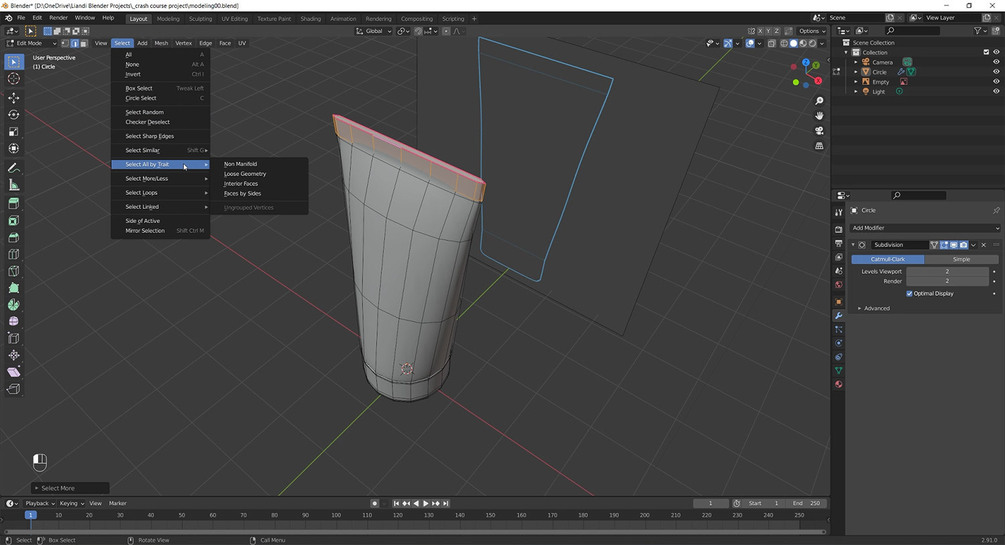Open the Add Modifier dropdown
1005x545 pixels.
pyautogui.click(x=923, y=228)
